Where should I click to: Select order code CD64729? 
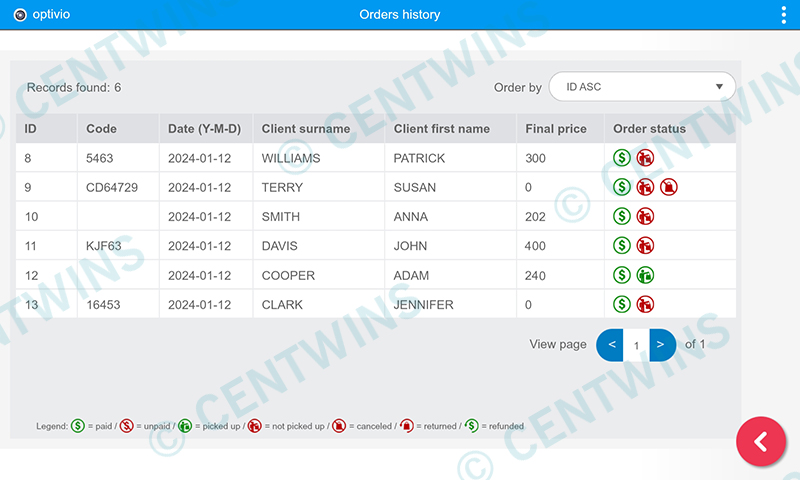tap(112, 187)
